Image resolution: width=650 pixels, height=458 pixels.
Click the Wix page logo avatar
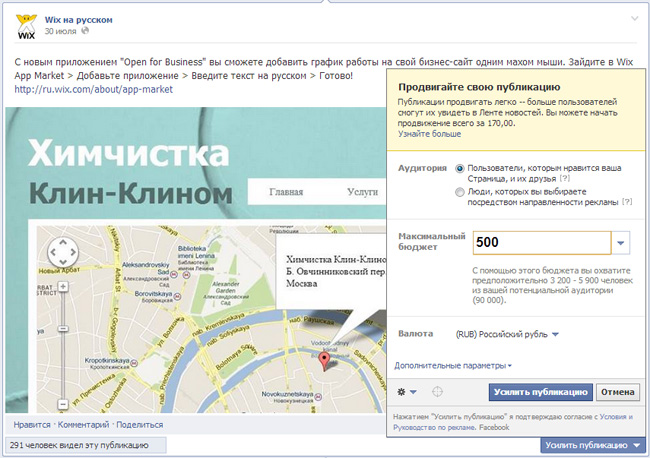[x=26, y=27]
